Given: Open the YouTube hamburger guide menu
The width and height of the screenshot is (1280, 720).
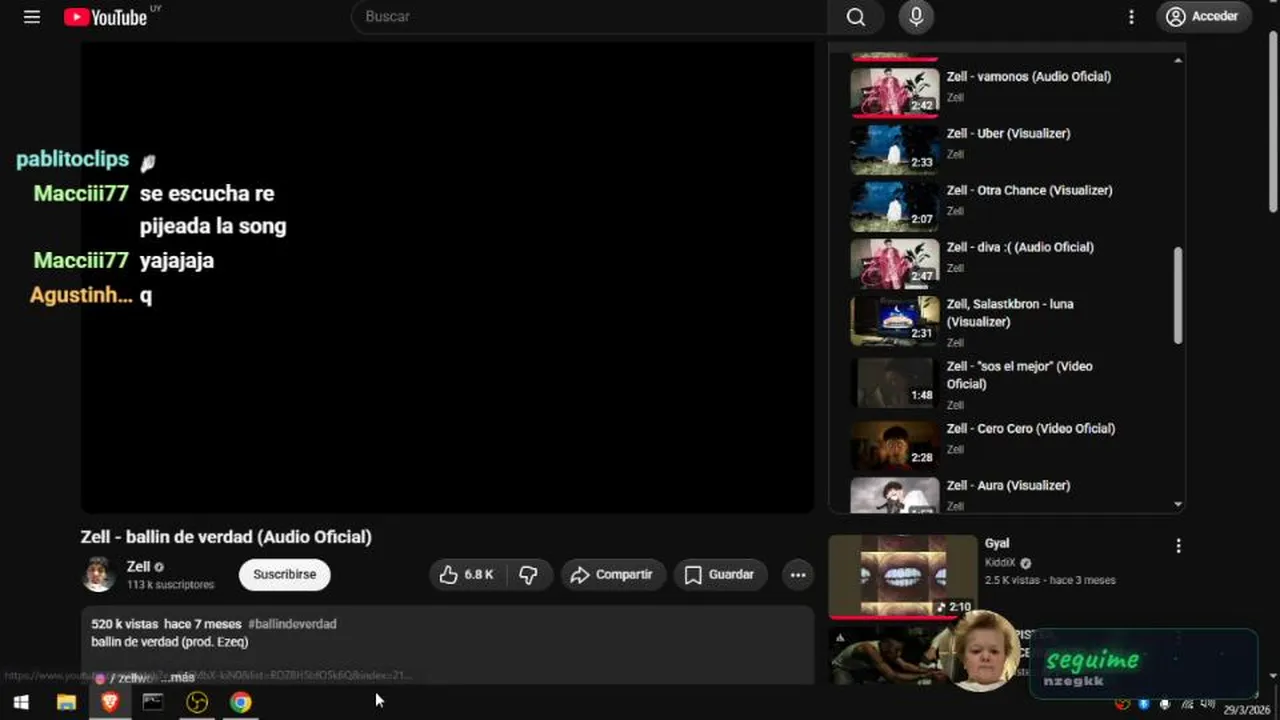Looking at the screenshot, I should pyautogui.click(x=32, y=17).
